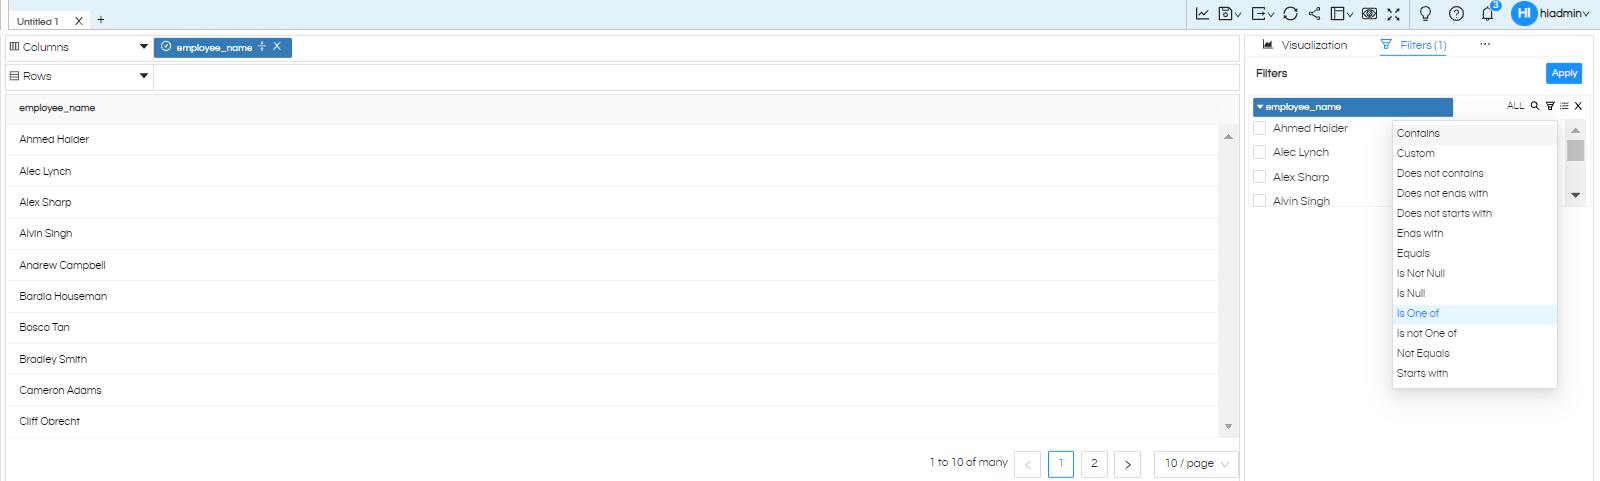Screen dimensions: 1600x481
Task: Click search icon in employee_name filter
Action: pos(1535,106)
